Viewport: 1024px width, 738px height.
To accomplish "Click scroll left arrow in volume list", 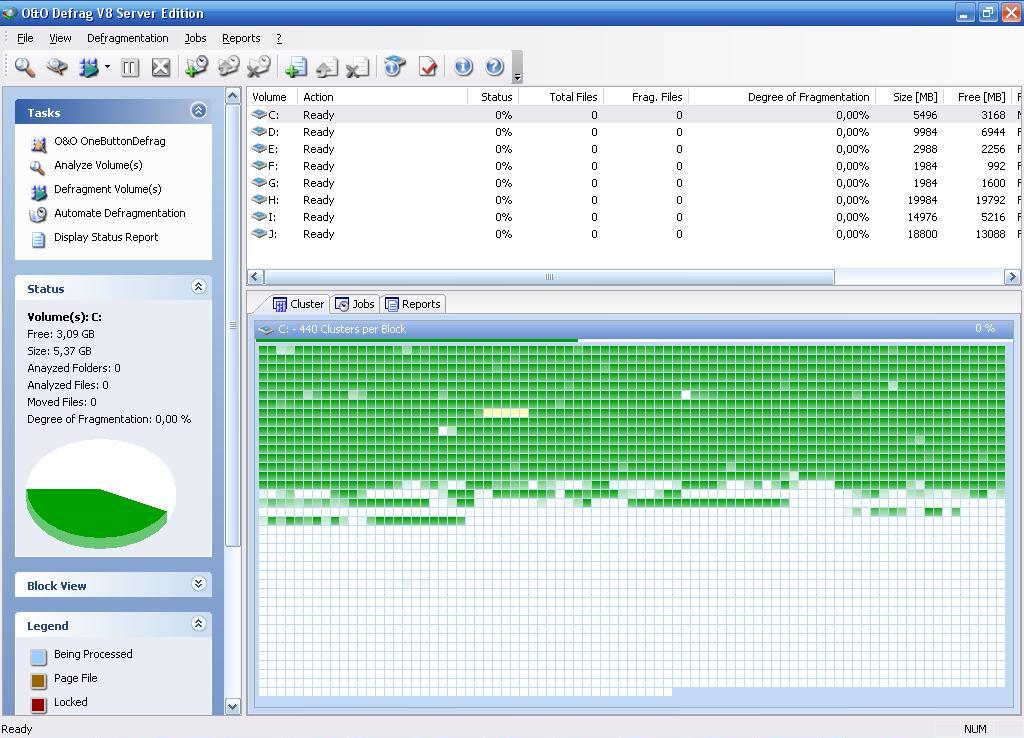I will point(256,277).
